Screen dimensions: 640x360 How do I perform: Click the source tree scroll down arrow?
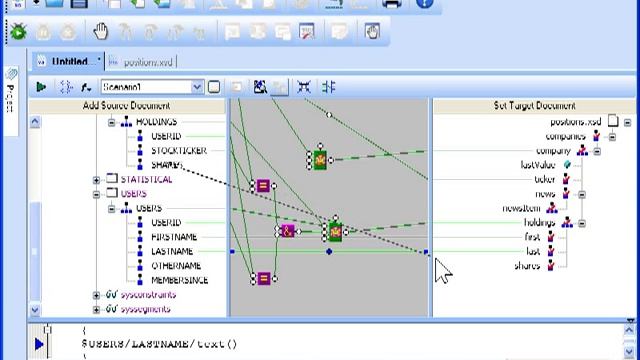coord(35,310)
